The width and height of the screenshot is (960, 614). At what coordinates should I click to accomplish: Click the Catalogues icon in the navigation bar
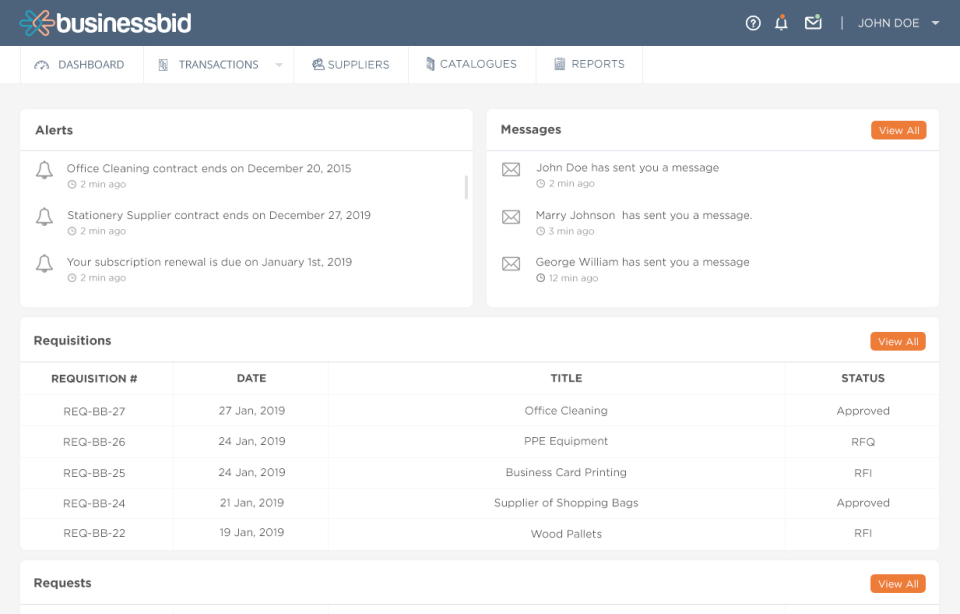click(430, 63)
